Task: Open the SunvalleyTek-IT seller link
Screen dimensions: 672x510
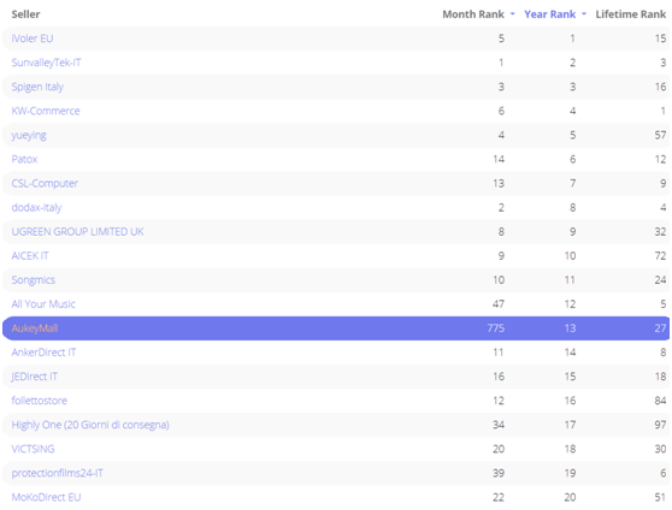Action: point(46,63)
